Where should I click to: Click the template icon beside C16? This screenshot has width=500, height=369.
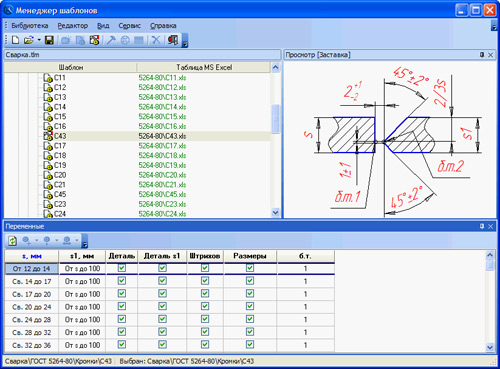tap(48, 127)
